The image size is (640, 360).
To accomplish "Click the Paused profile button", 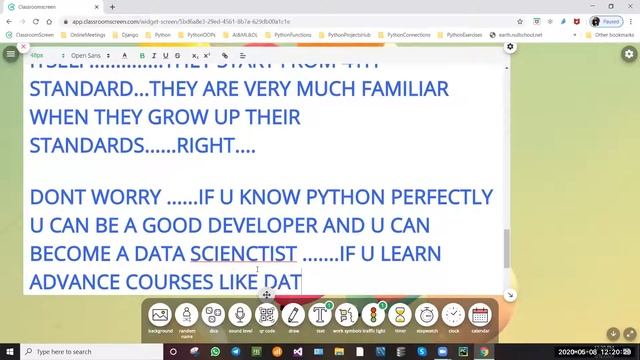I will click(606, 22).
